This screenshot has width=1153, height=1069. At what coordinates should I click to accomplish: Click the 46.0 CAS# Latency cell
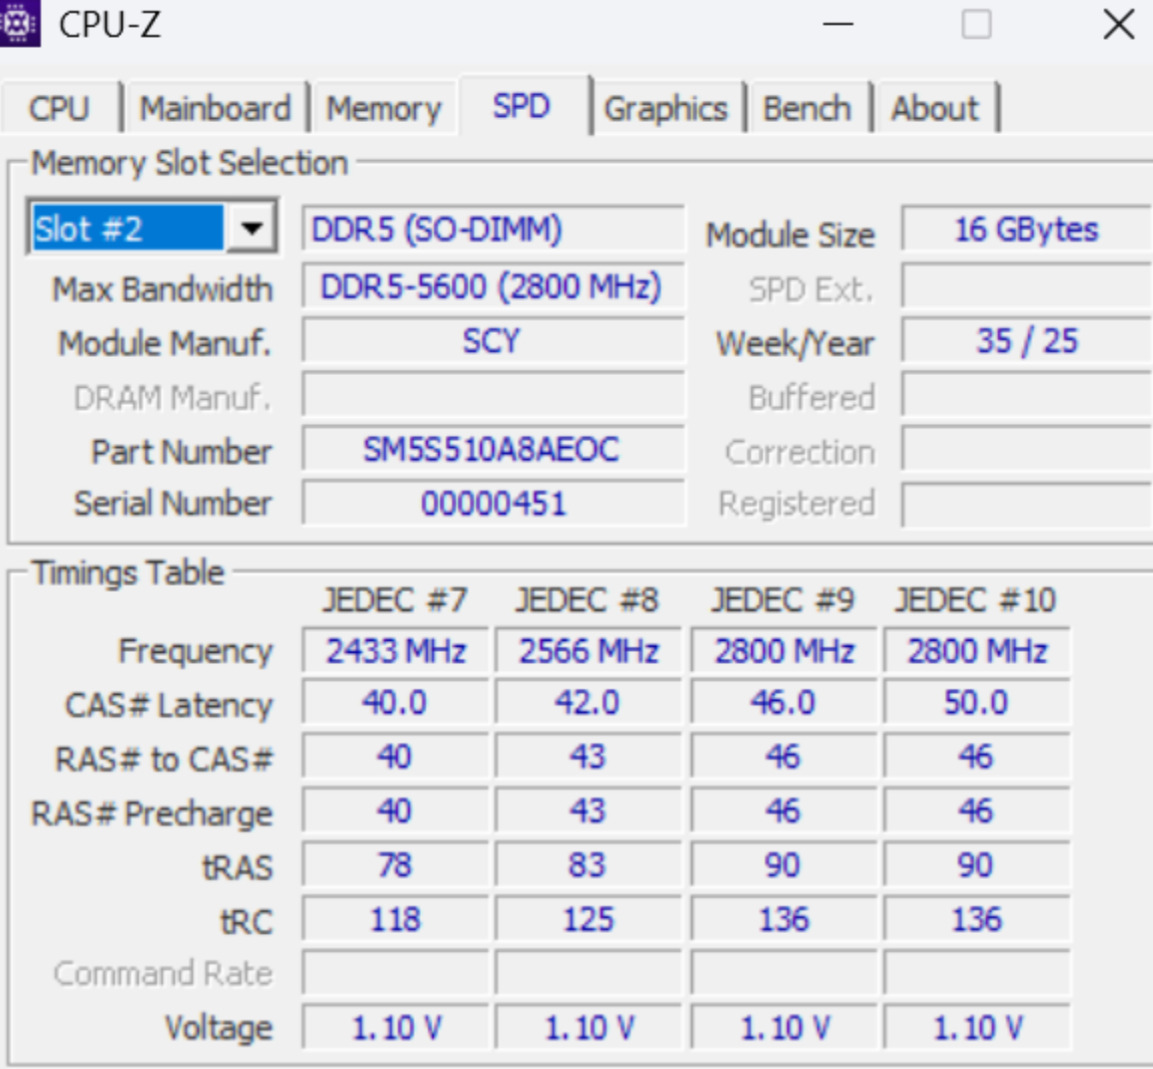(784, 703)
